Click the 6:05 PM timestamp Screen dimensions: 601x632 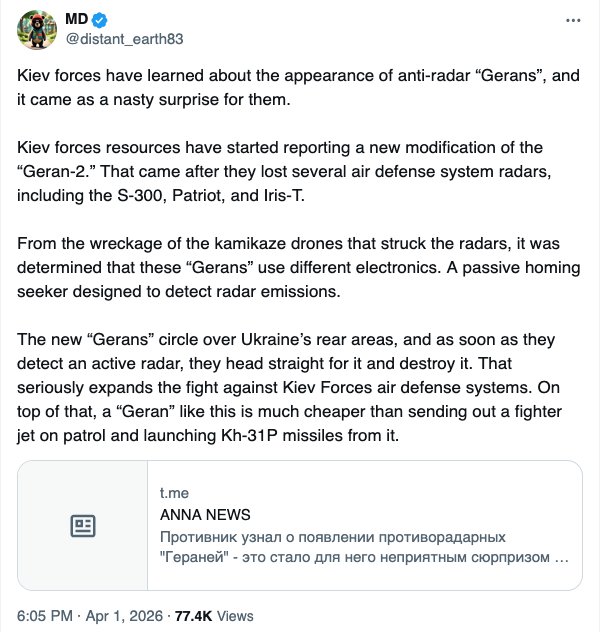click(44, 616)
